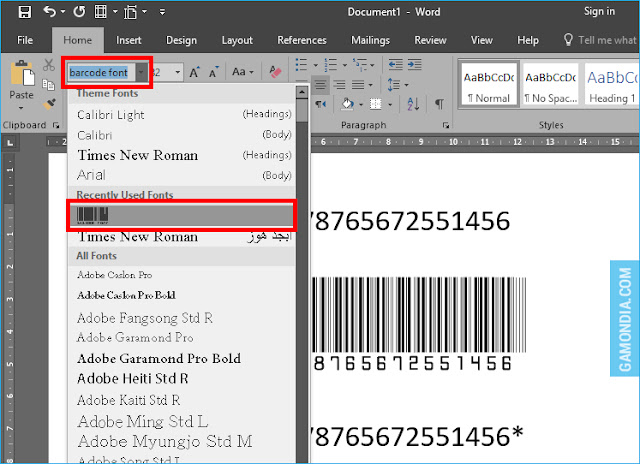640x464 pixels.
Task: Open Clipboard pane dialog launcher
Action: (x=56, y=125)
